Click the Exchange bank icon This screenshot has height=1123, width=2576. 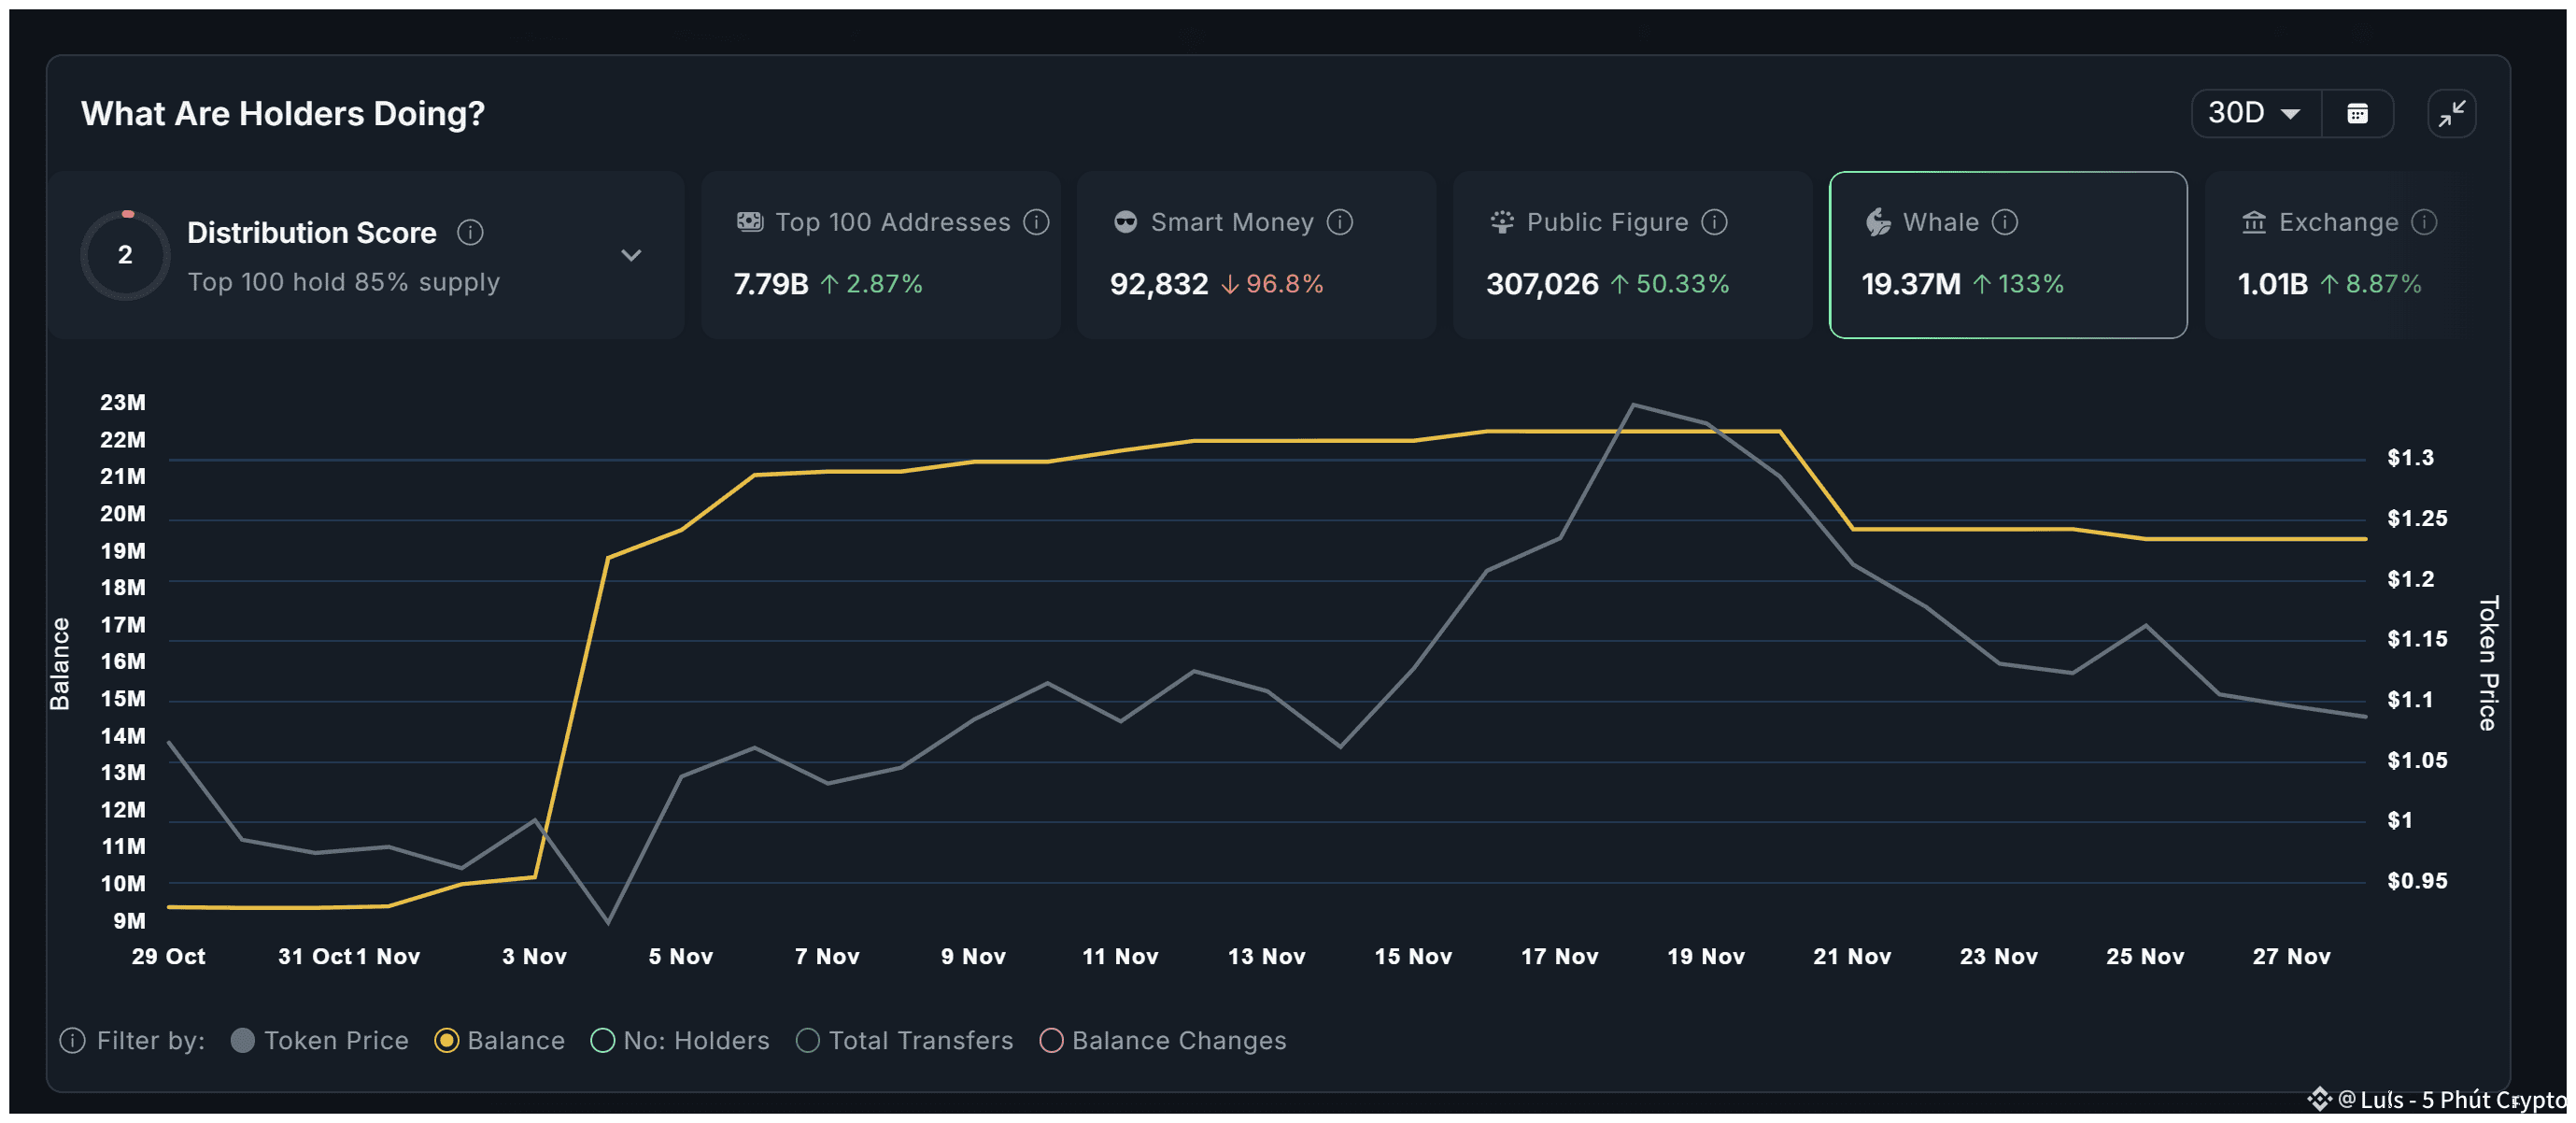click(2254, 222)
